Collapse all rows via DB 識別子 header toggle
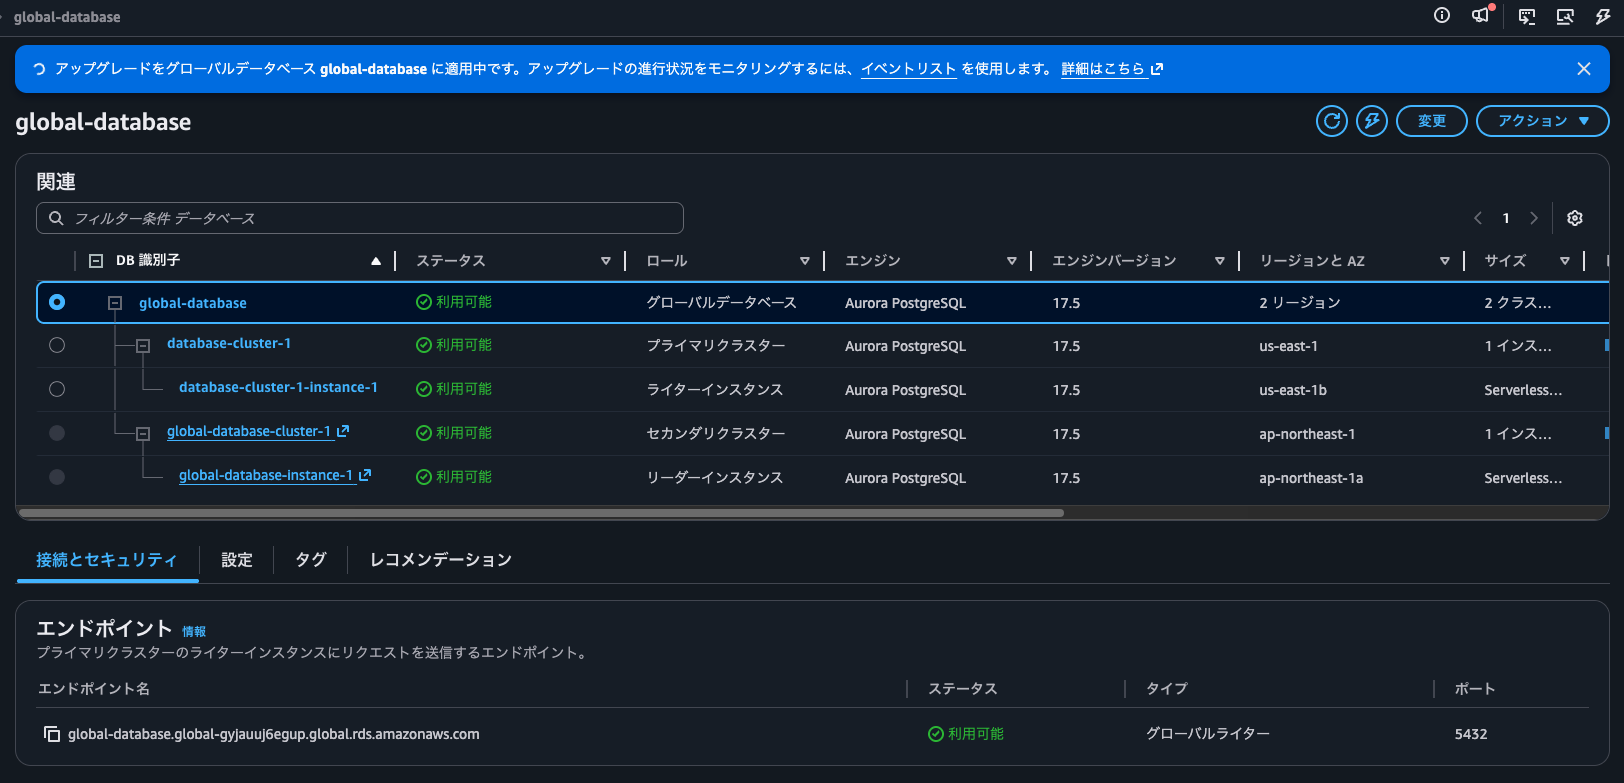Screen dimensions: 1624x783 pos(96,261)
